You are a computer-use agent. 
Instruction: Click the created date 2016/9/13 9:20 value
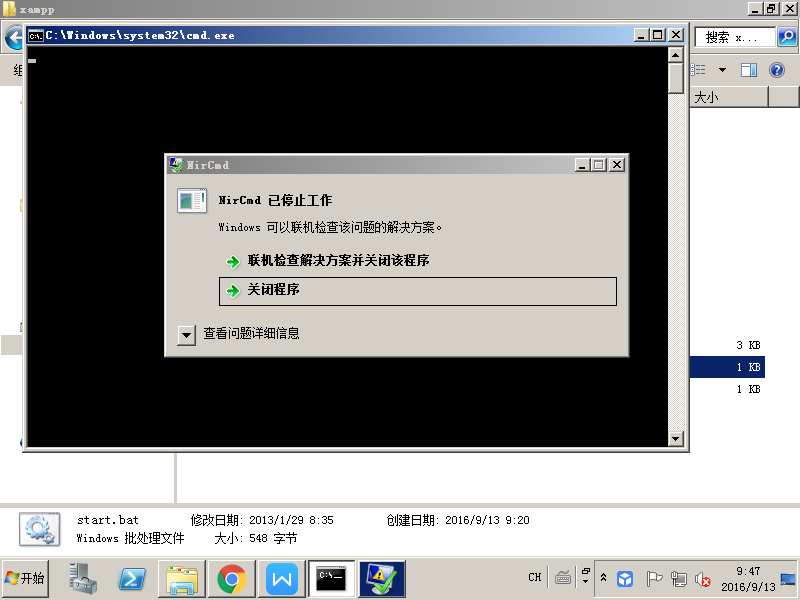coord(487,520)
